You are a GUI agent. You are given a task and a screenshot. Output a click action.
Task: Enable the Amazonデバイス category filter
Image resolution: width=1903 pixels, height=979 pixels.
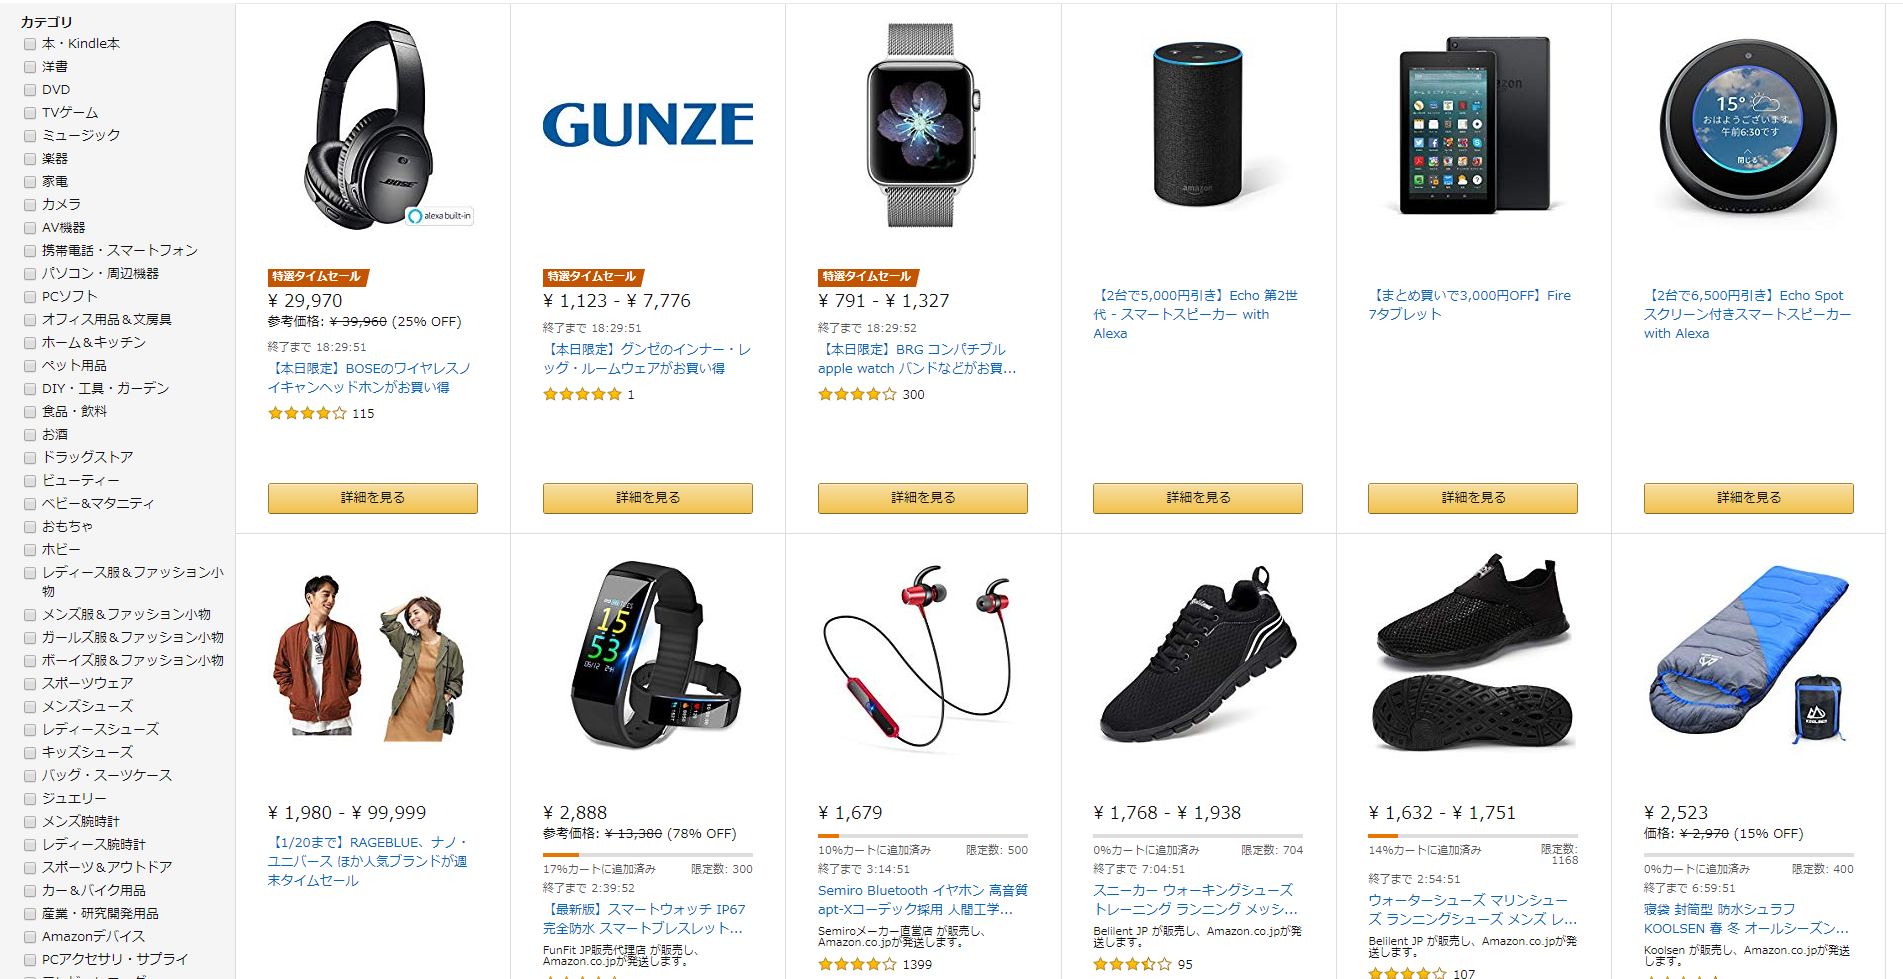pyautogui.click(x=30, y=937)
